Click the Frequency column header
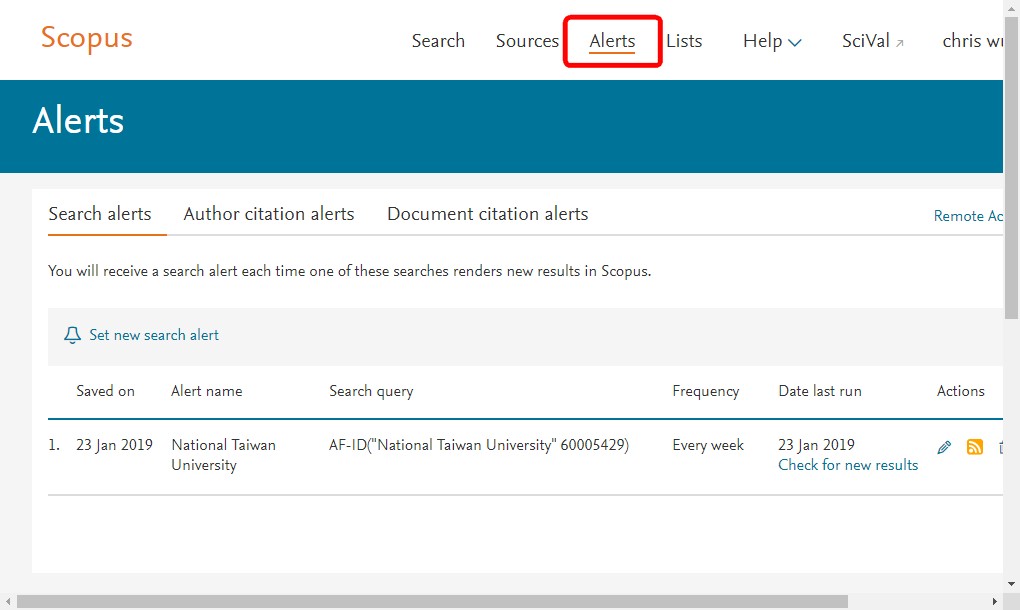This screenshot has height=610, width=1020. pos(706,391)
